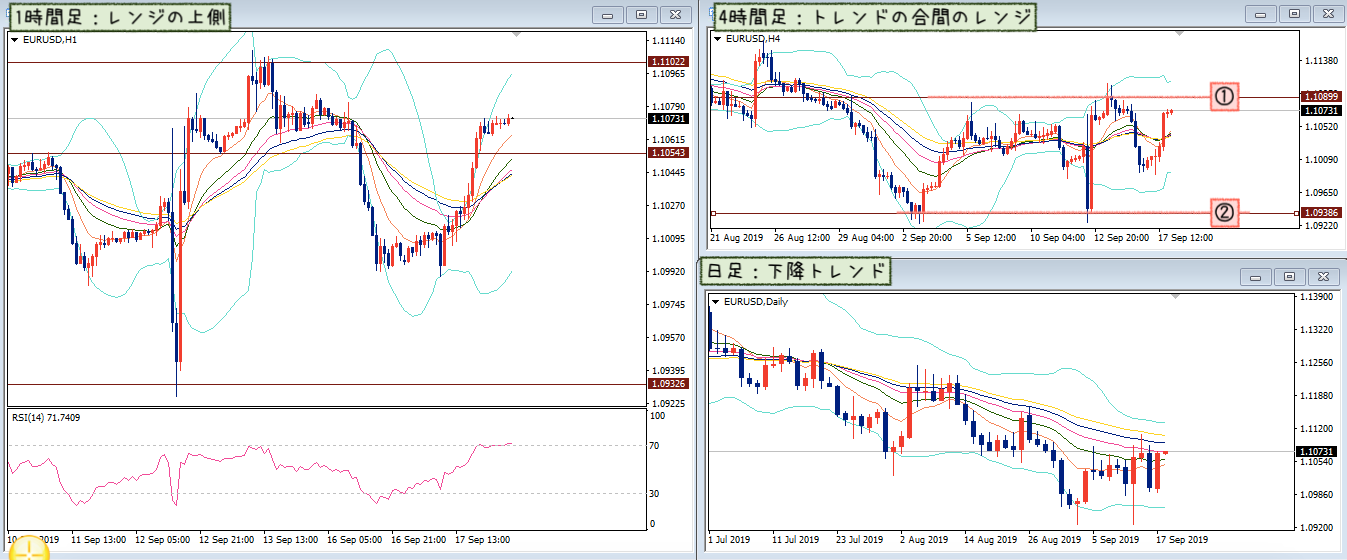Viewport: 1347px width, 560px height.
Task: Click 1.11140 on H1 price scale
Action: coord(669,41)
